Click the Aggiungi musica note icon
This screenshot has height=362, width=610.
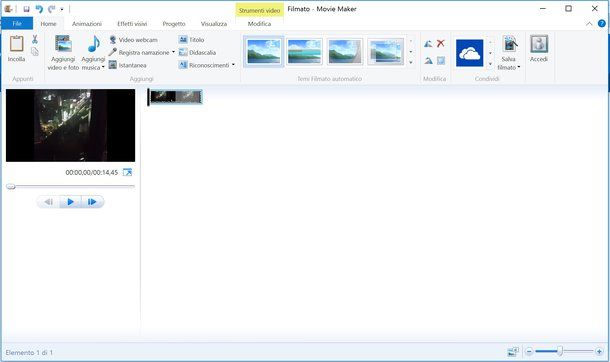(93, 44)
